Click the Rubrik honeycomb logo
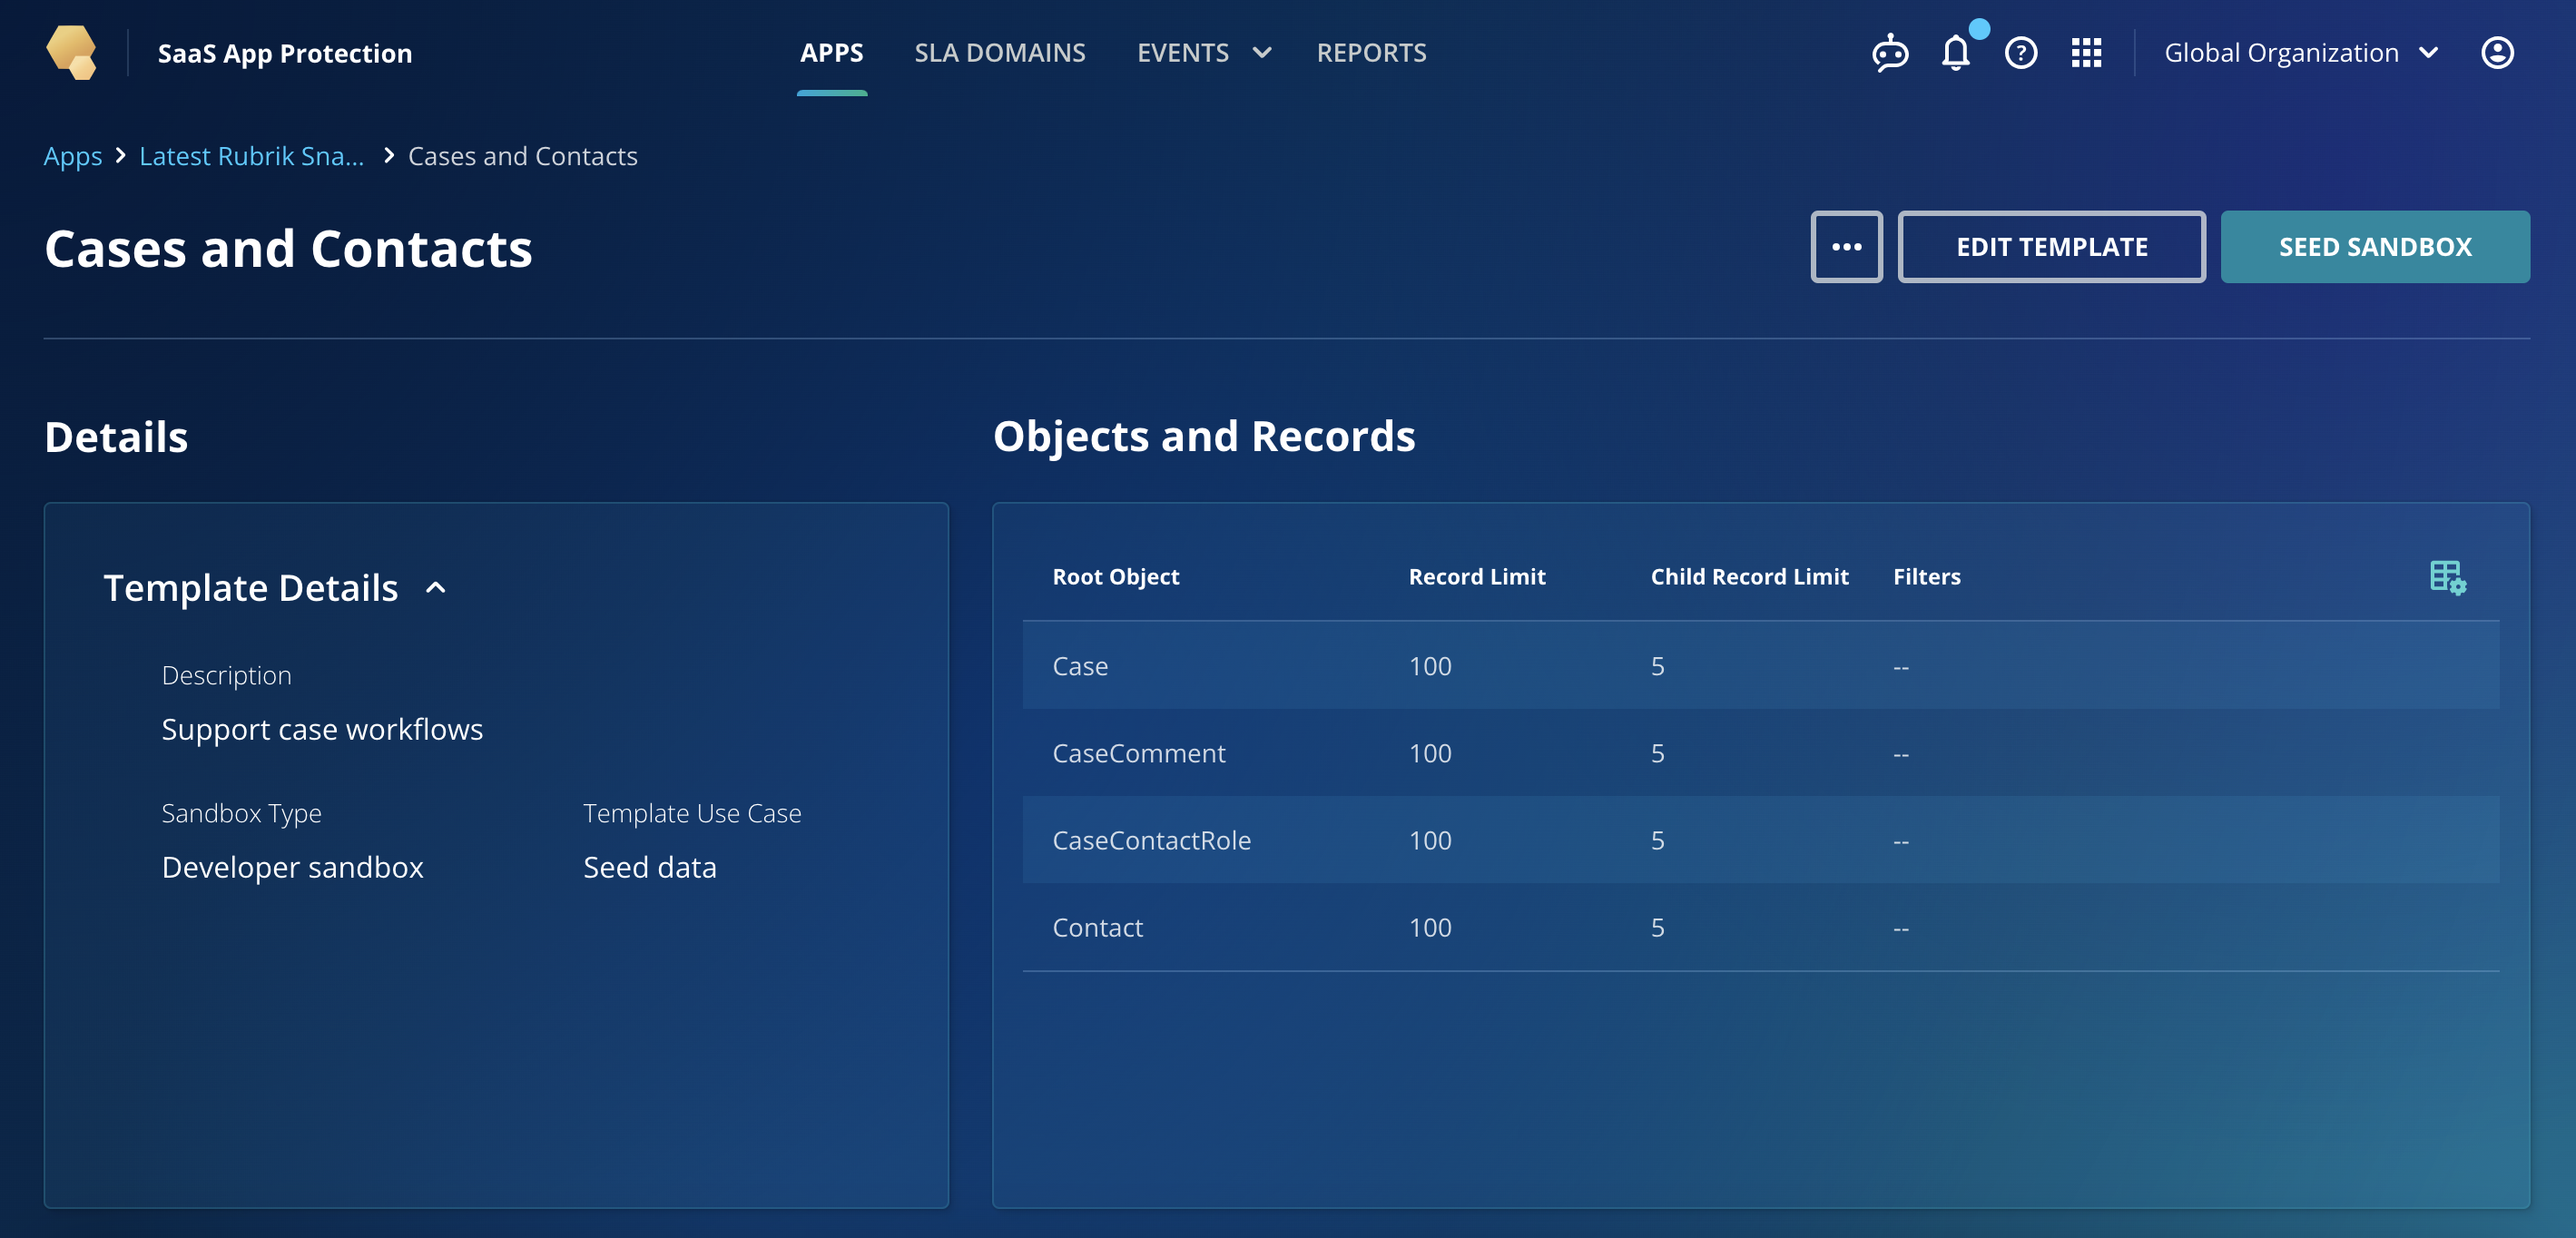The height and width of the screenshot is (1238, 2576). point(72,52)
